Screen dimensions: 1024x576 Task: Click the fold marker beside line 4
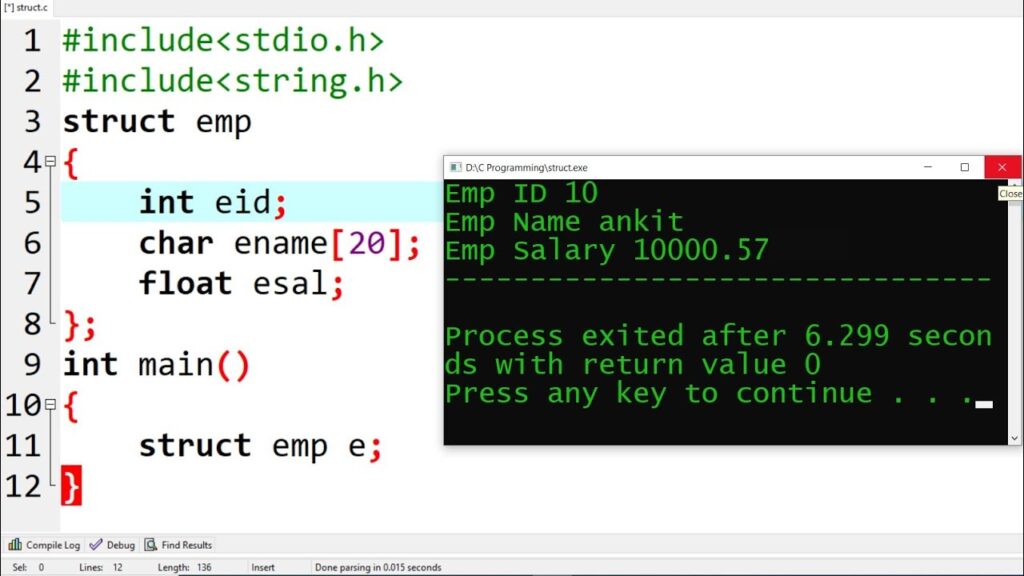pos(52,161)
